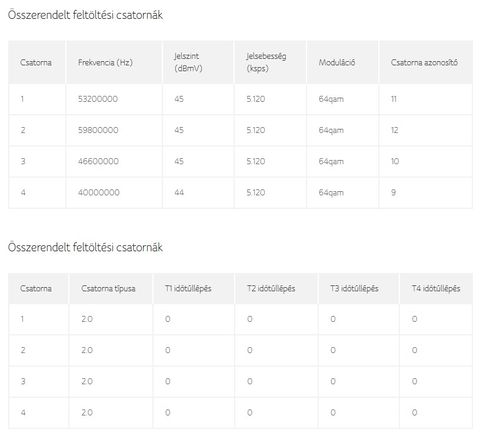Click the T2 időtúllépés header
Screen dimensions: 480x446
click(x=271, y=288)
